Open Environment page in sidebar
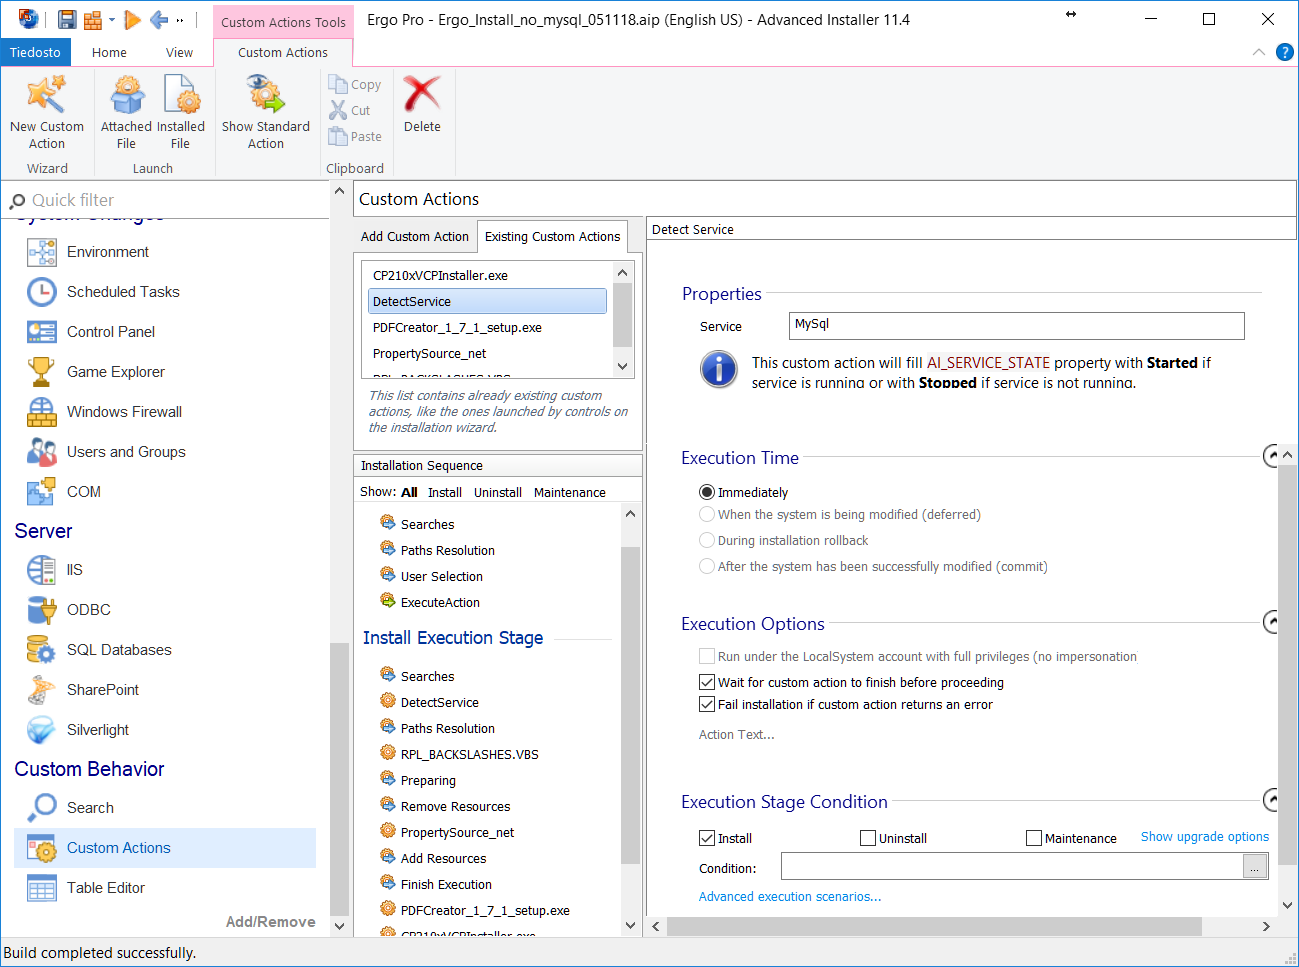 tap(108, 252)
